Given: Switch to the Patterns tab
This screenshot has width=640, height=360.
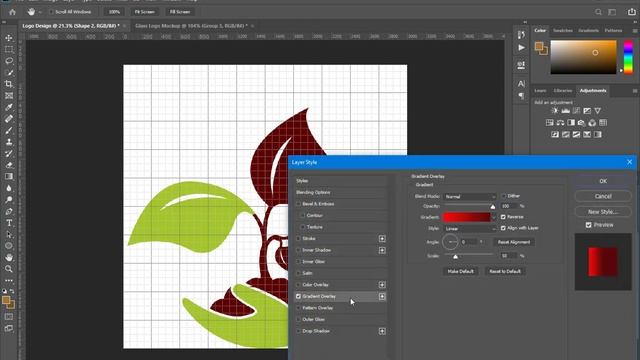Looking at the screenshot, I should point(613,31).
